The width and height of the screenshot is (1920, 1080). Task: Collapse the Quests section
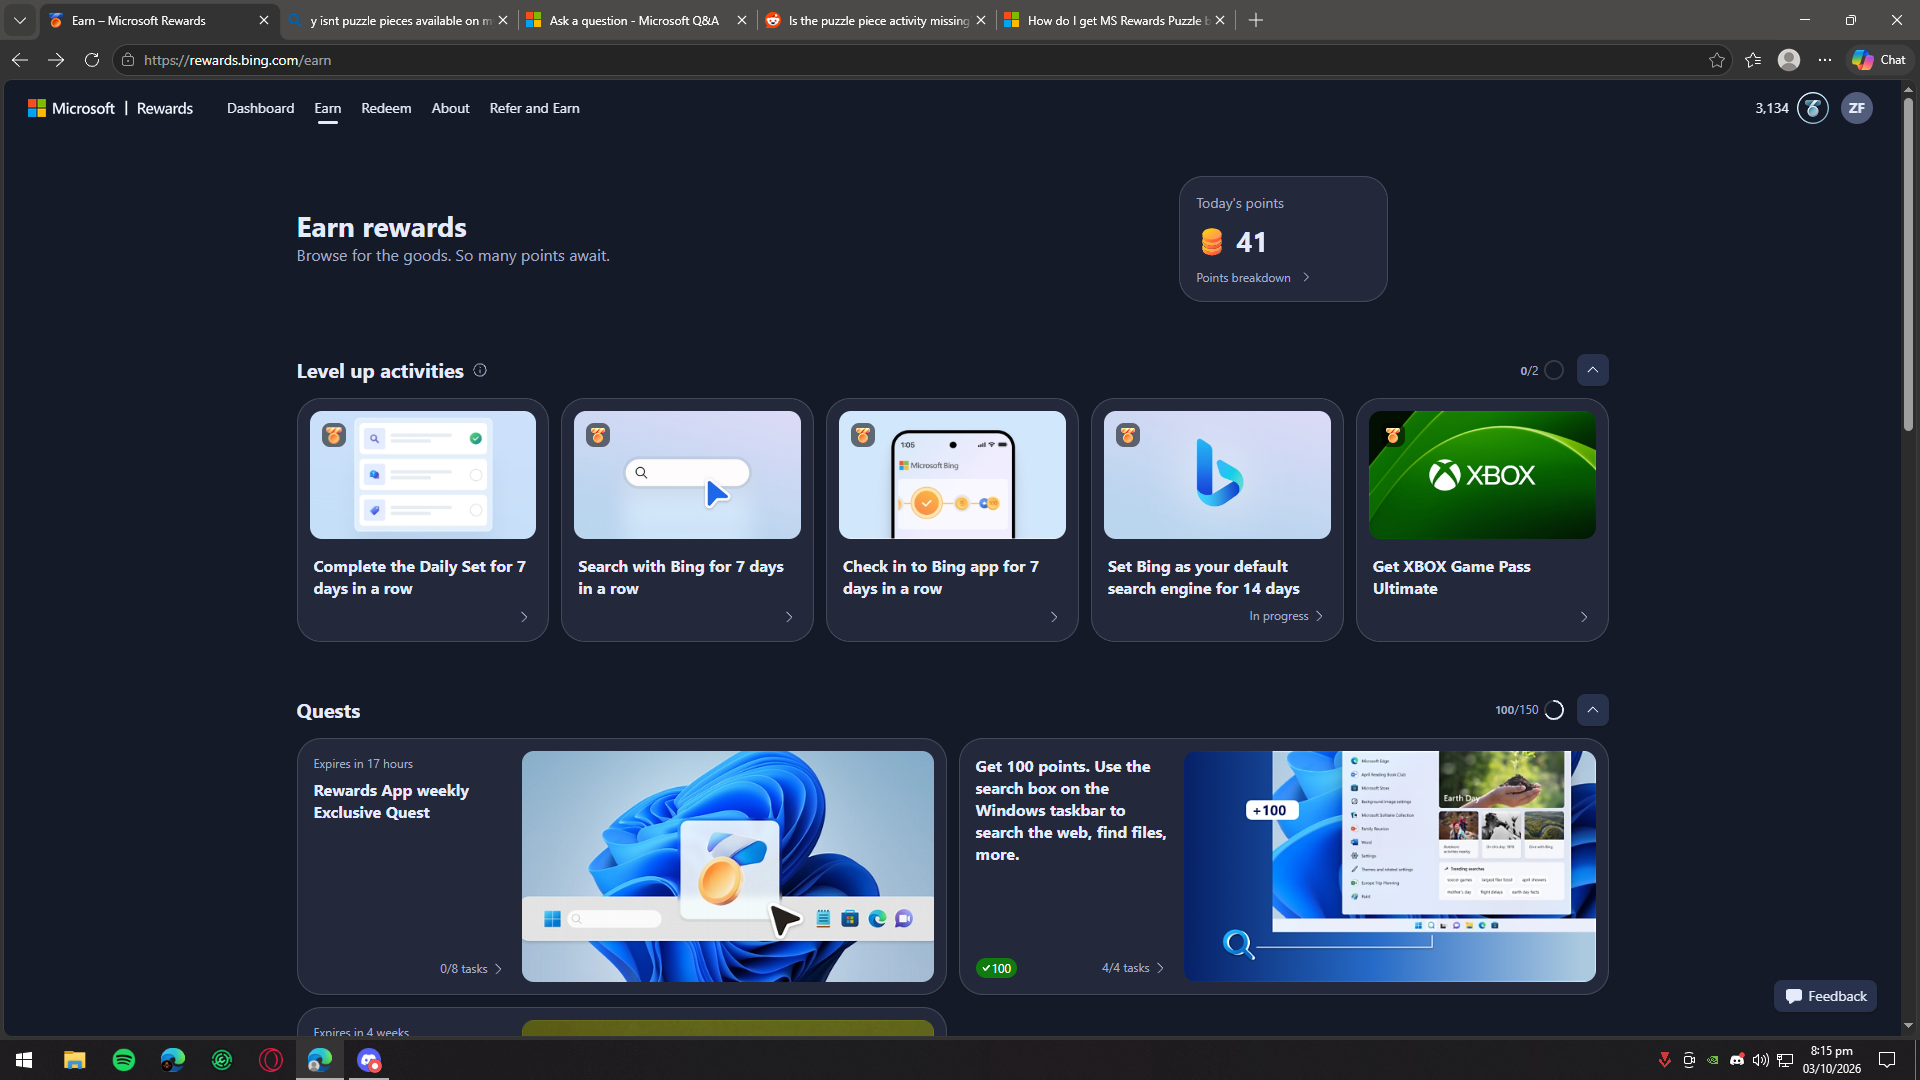point(1593,710)
